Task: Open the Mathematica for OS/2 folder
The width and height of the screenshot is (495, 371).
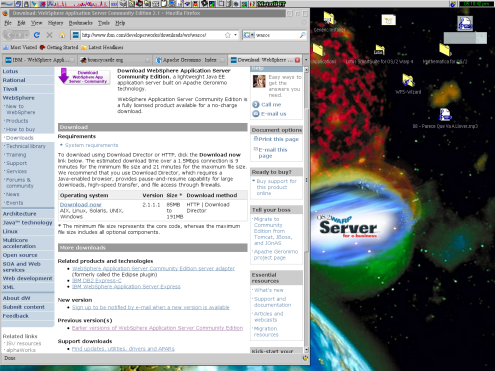Action: click(x=445, y=54)
